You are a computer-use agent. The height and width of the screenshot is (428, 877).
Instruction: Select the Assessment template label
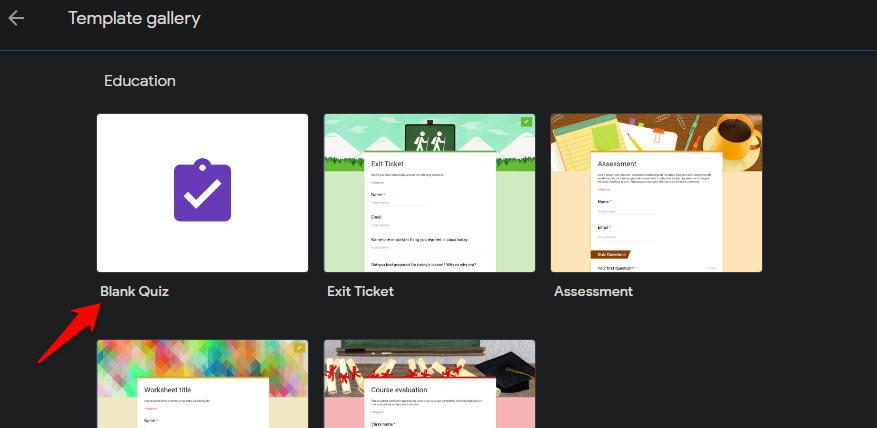pyautogui.click(x=593, y=291)
